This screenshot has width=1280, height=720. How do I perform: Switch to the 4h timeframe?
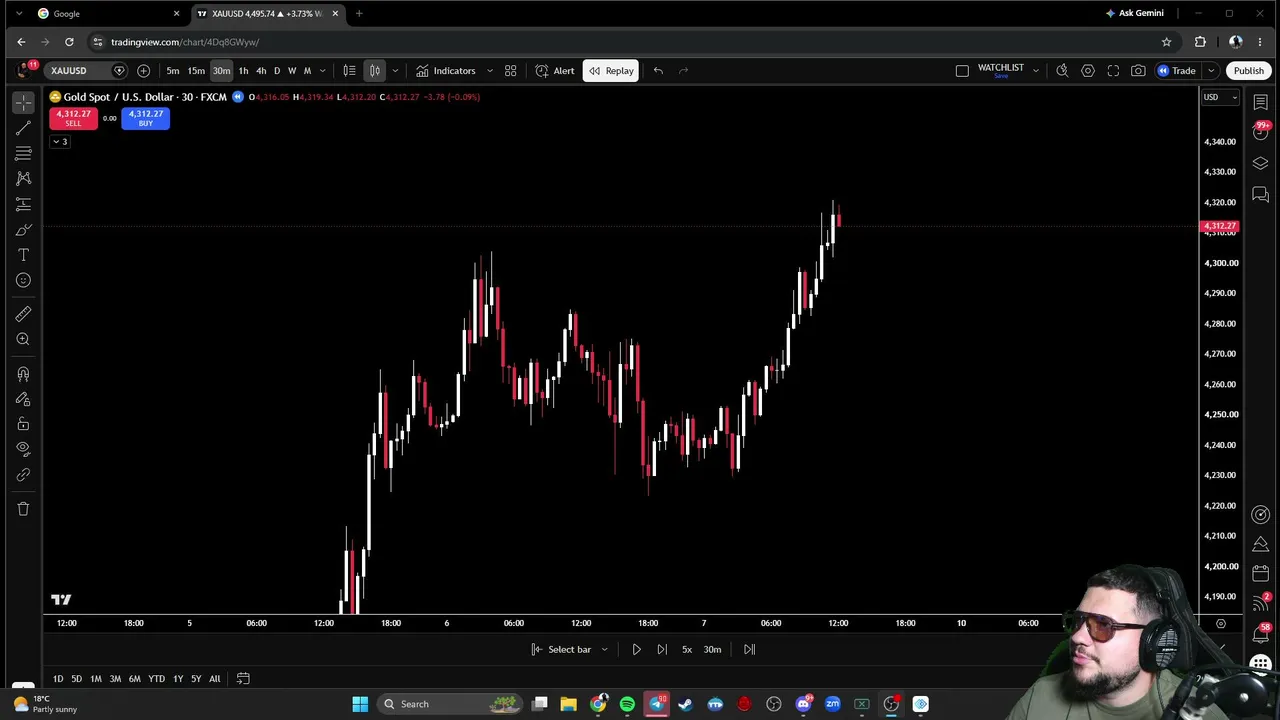261,71
